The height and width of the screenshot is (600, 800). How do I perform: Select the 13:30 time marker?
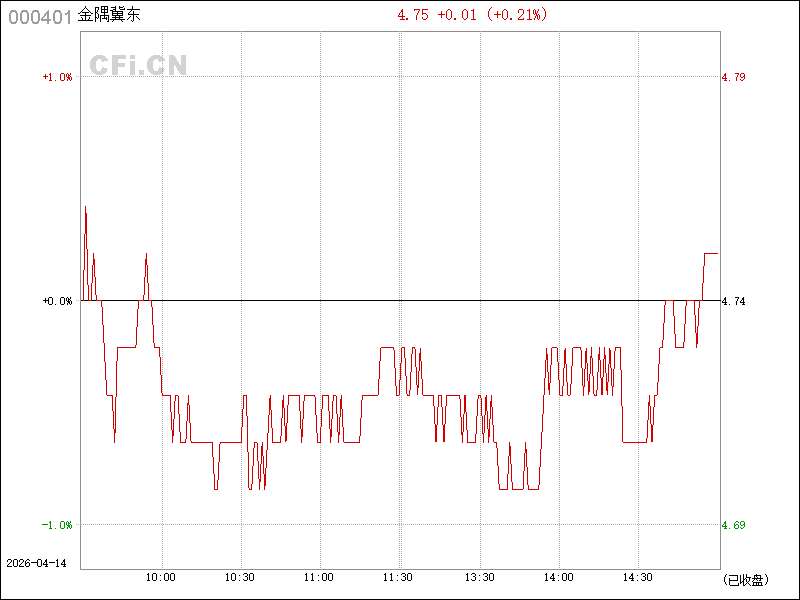tap(480, 578)
